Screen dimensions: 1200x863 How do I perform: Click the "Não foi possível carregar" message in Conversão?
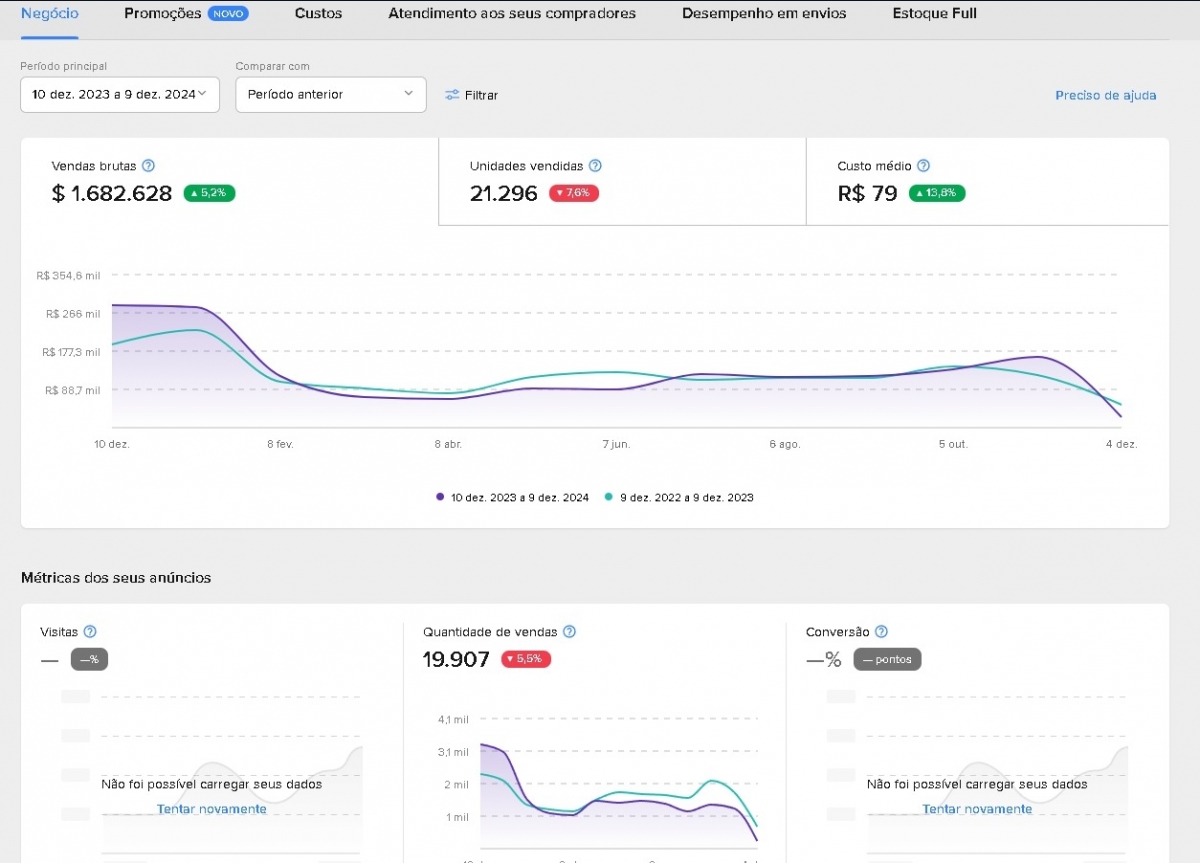point(977,784)
